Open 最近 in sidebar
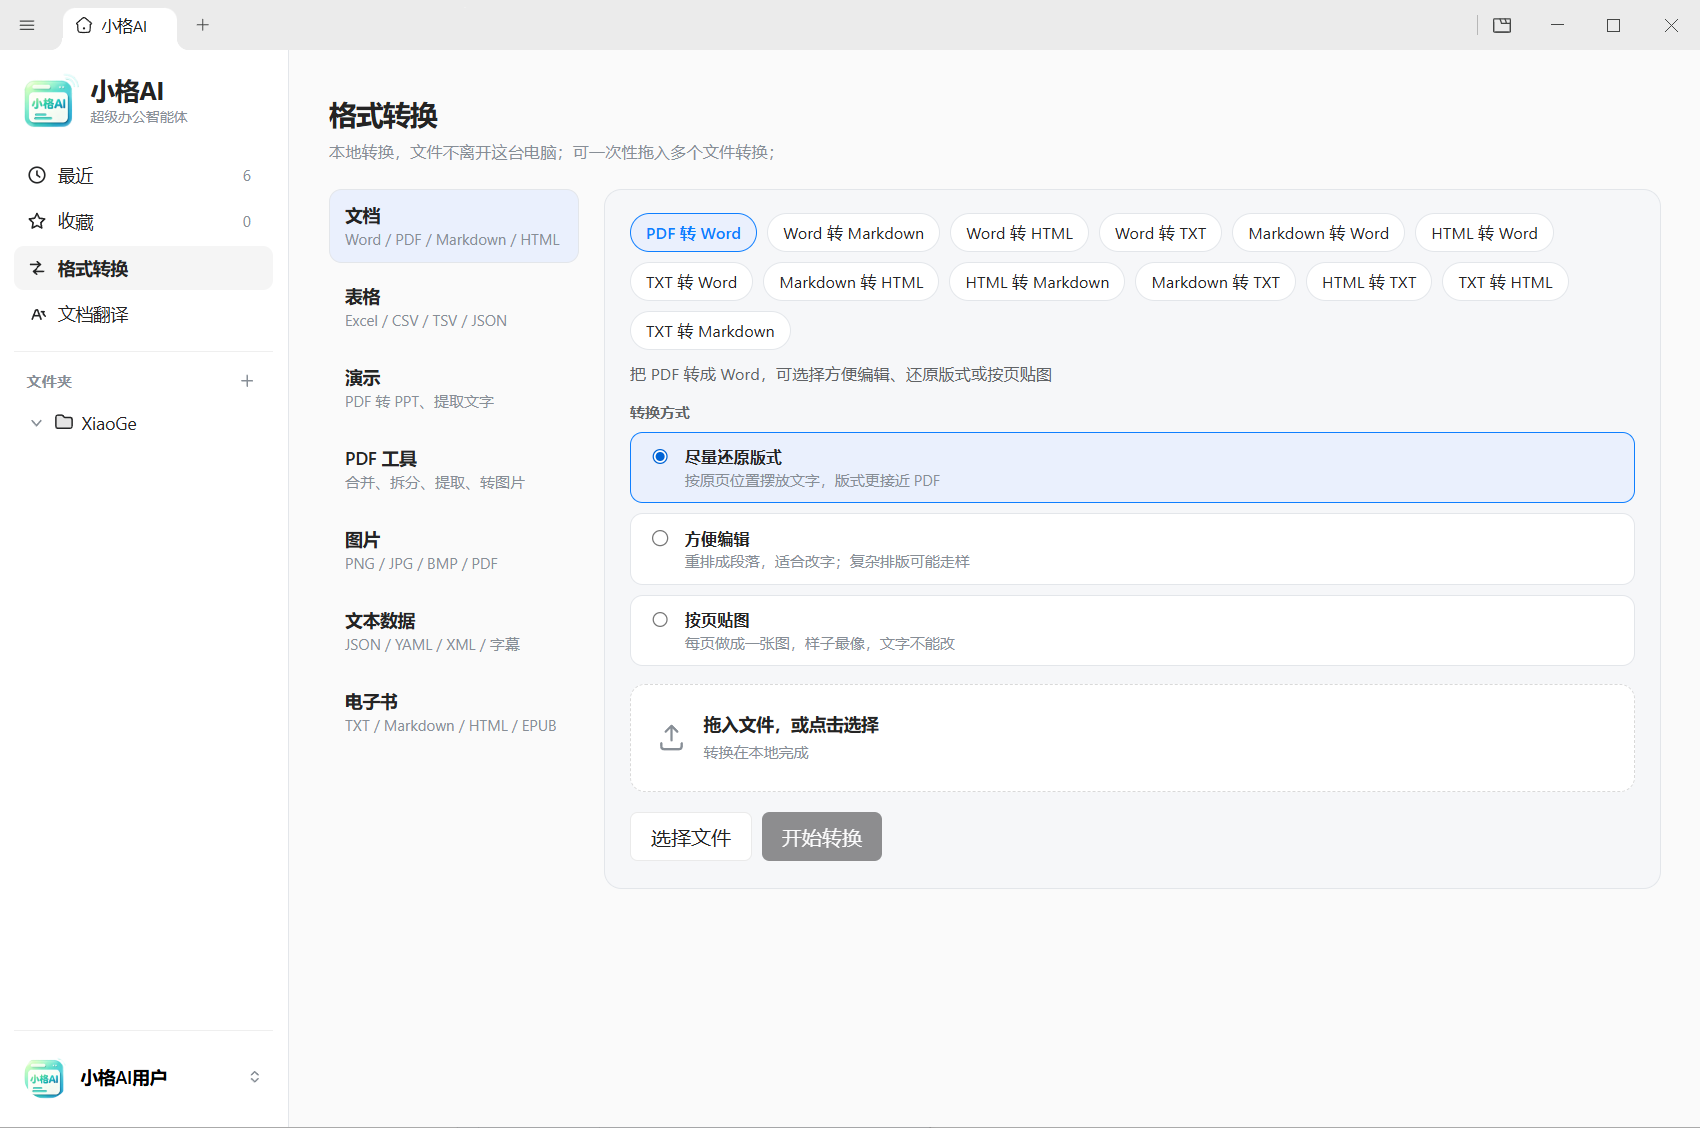 click(144, 175)
